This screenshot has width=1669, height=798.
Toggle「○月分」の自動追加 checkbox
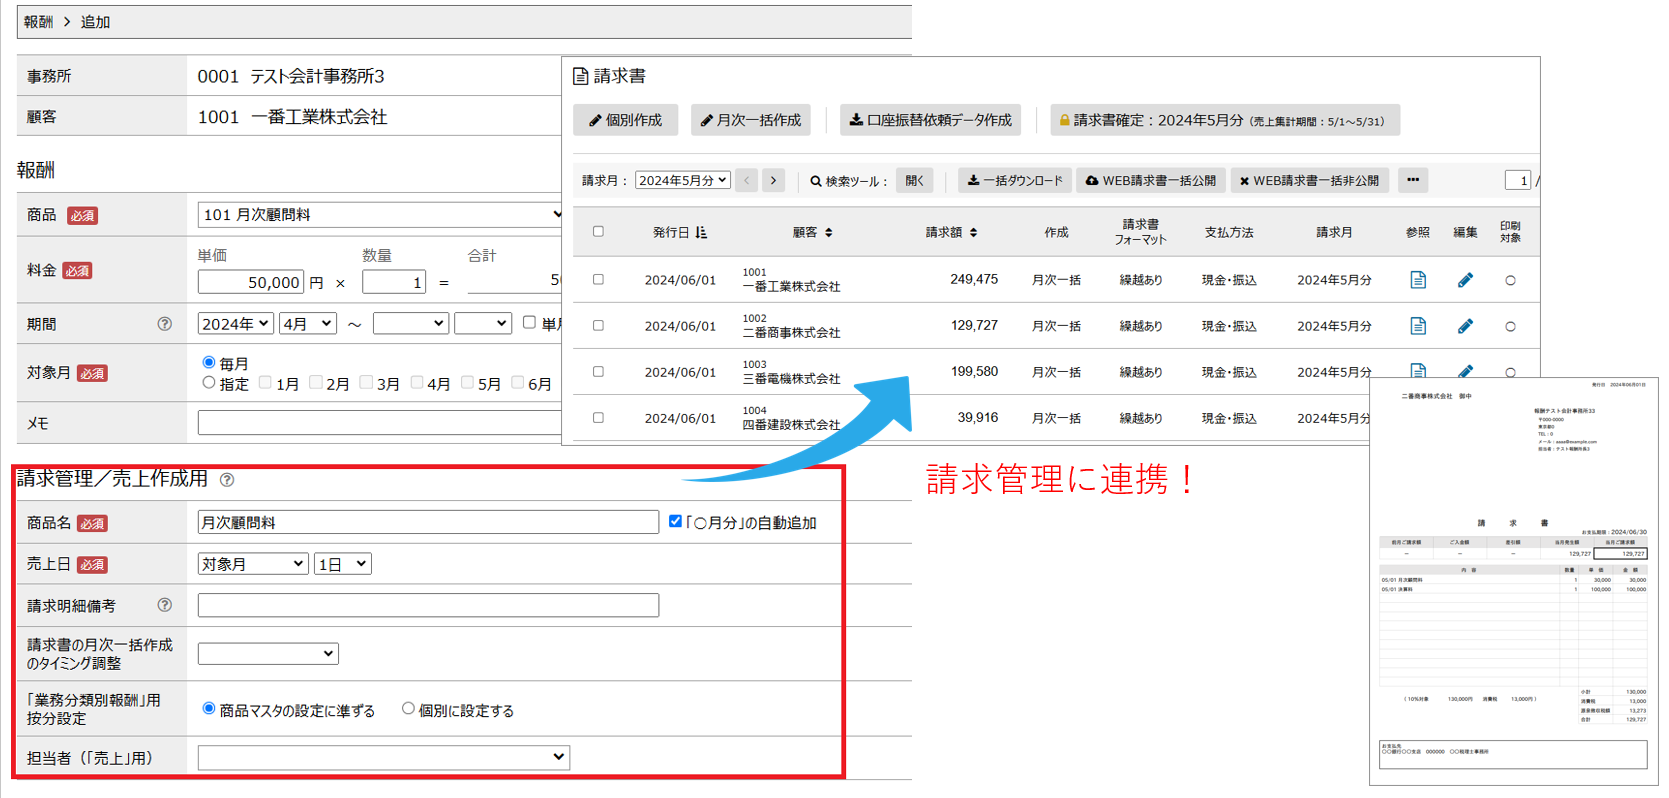(x=675, y=521)
